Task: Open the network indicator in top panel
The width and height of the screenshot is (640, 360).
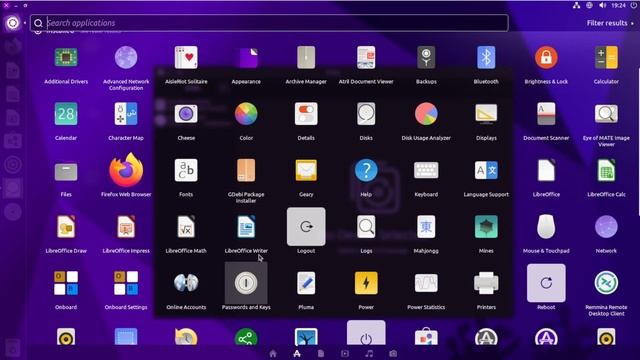Action: (576, 5)
